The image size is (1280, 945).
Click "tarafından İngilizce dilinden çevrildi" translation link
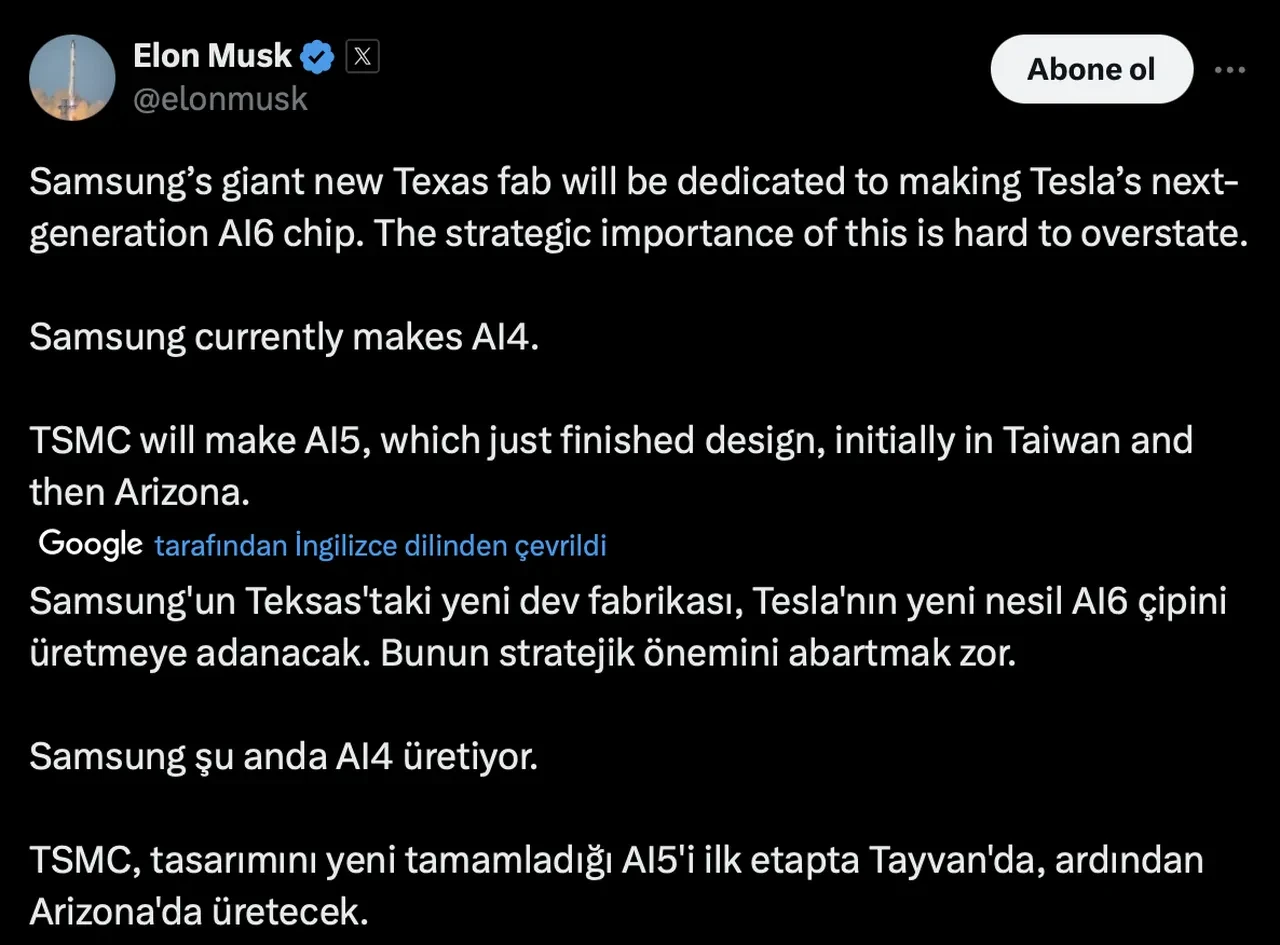pos(380,545)
